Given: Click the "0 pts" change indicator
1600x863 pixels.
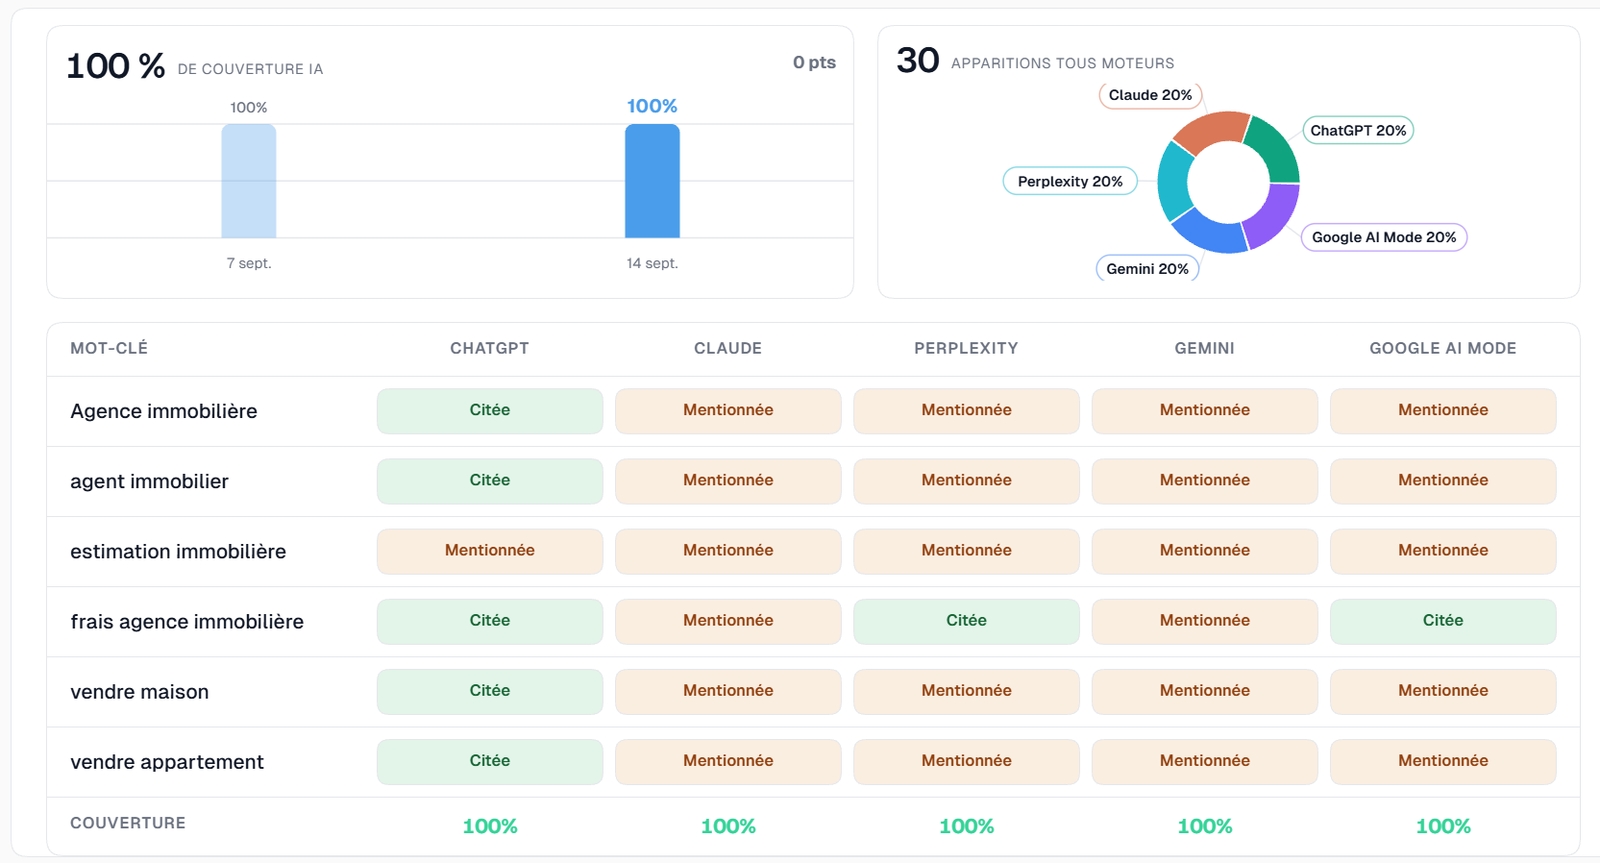Looking at the screenshot, I should click(x=814, y=62).
